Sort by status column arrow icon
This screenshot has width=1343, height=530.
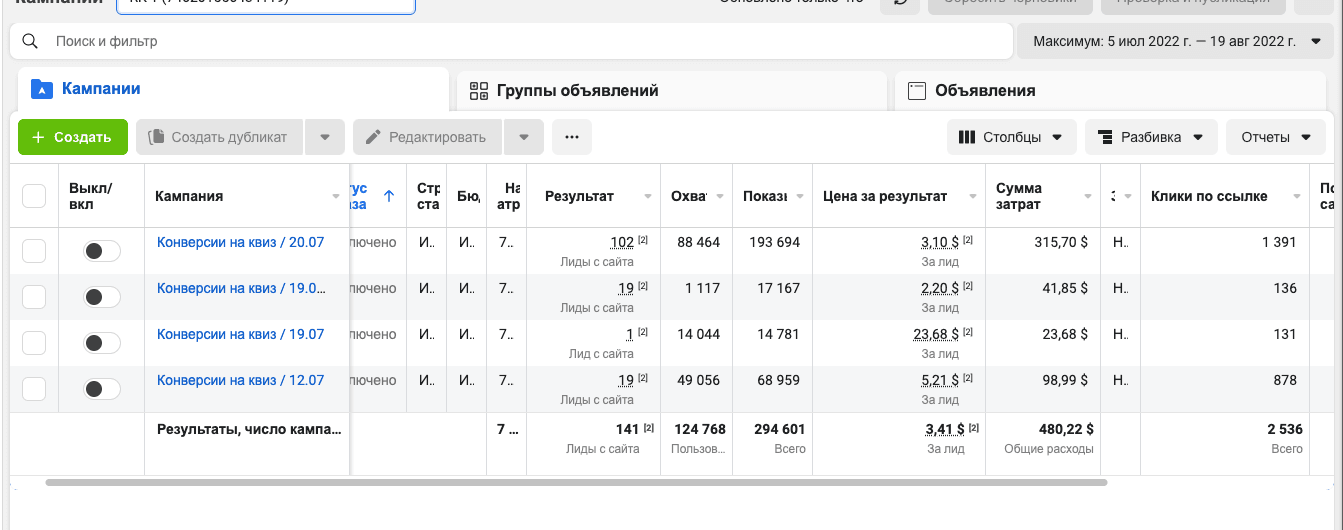click(x=388, y=196)
